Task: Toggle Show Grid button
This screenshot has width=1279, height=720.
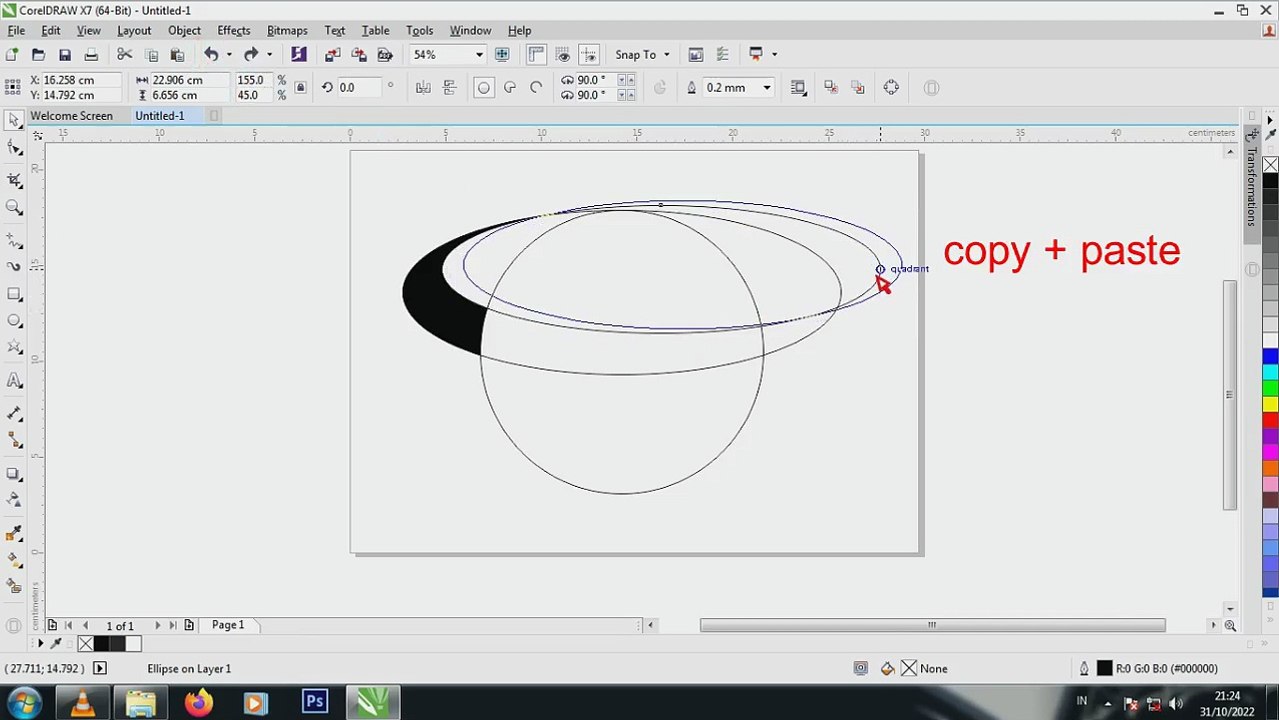Action: click(x=562, y=55)
